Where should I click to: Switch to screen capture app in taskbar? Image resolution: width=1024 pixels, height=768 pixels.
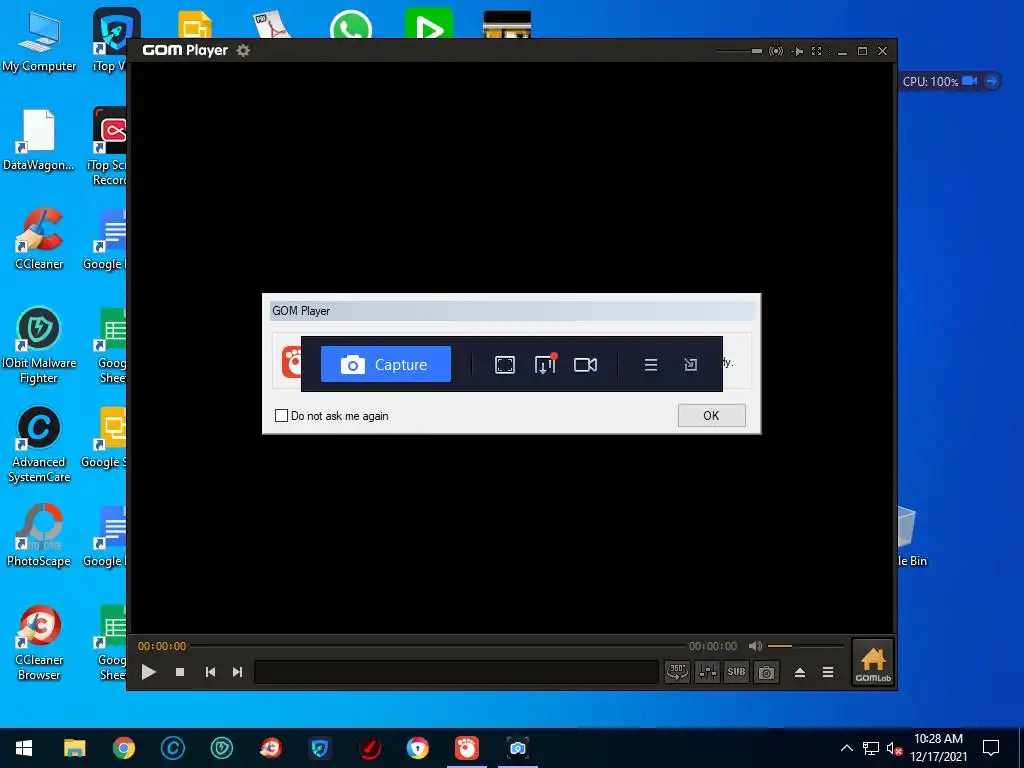(x=517, y=748)
